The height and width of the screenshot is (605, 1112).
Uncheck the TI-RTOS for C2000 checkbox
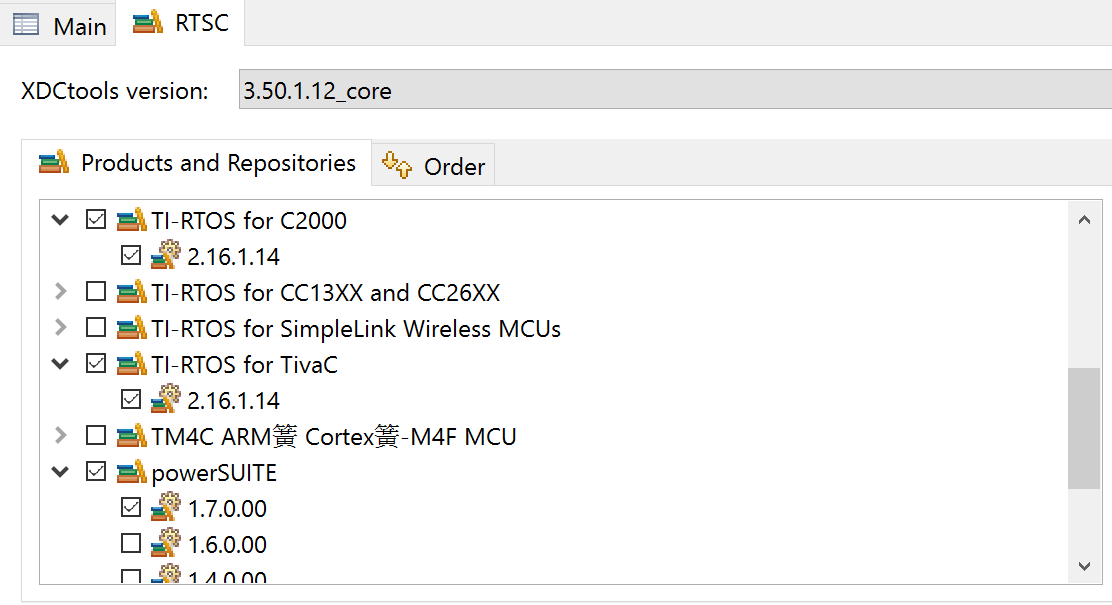point(96,220)
